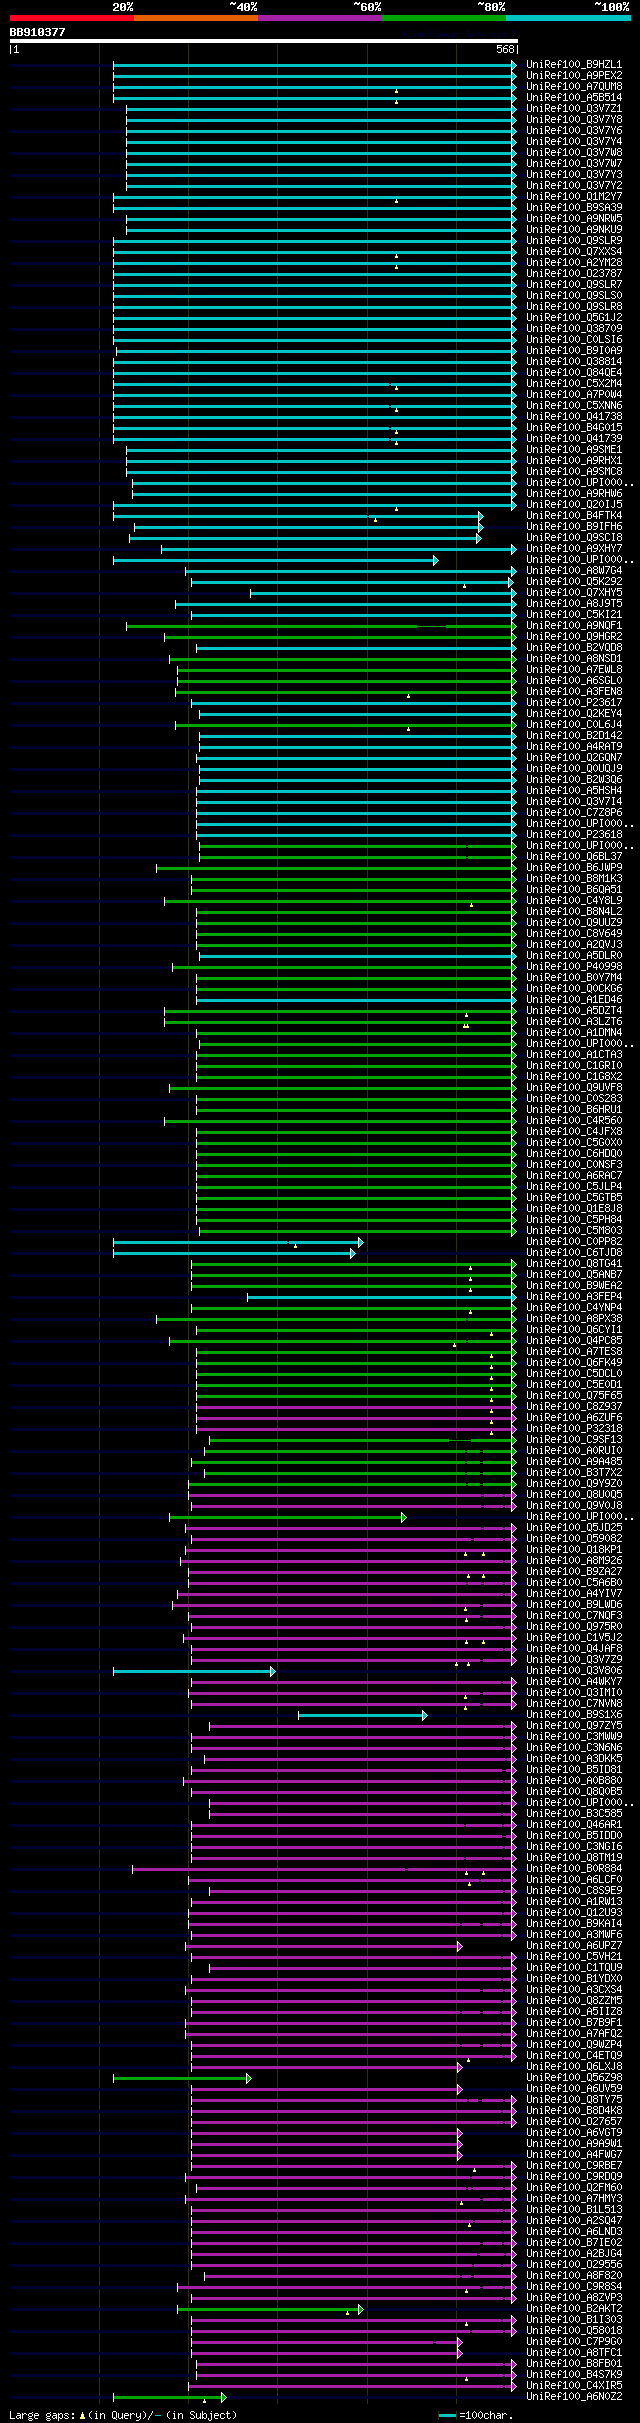Select hit UniRef100_Q9UVF8
Viewport: 640px width, 2423px height.
click(x=574, y=1087)
